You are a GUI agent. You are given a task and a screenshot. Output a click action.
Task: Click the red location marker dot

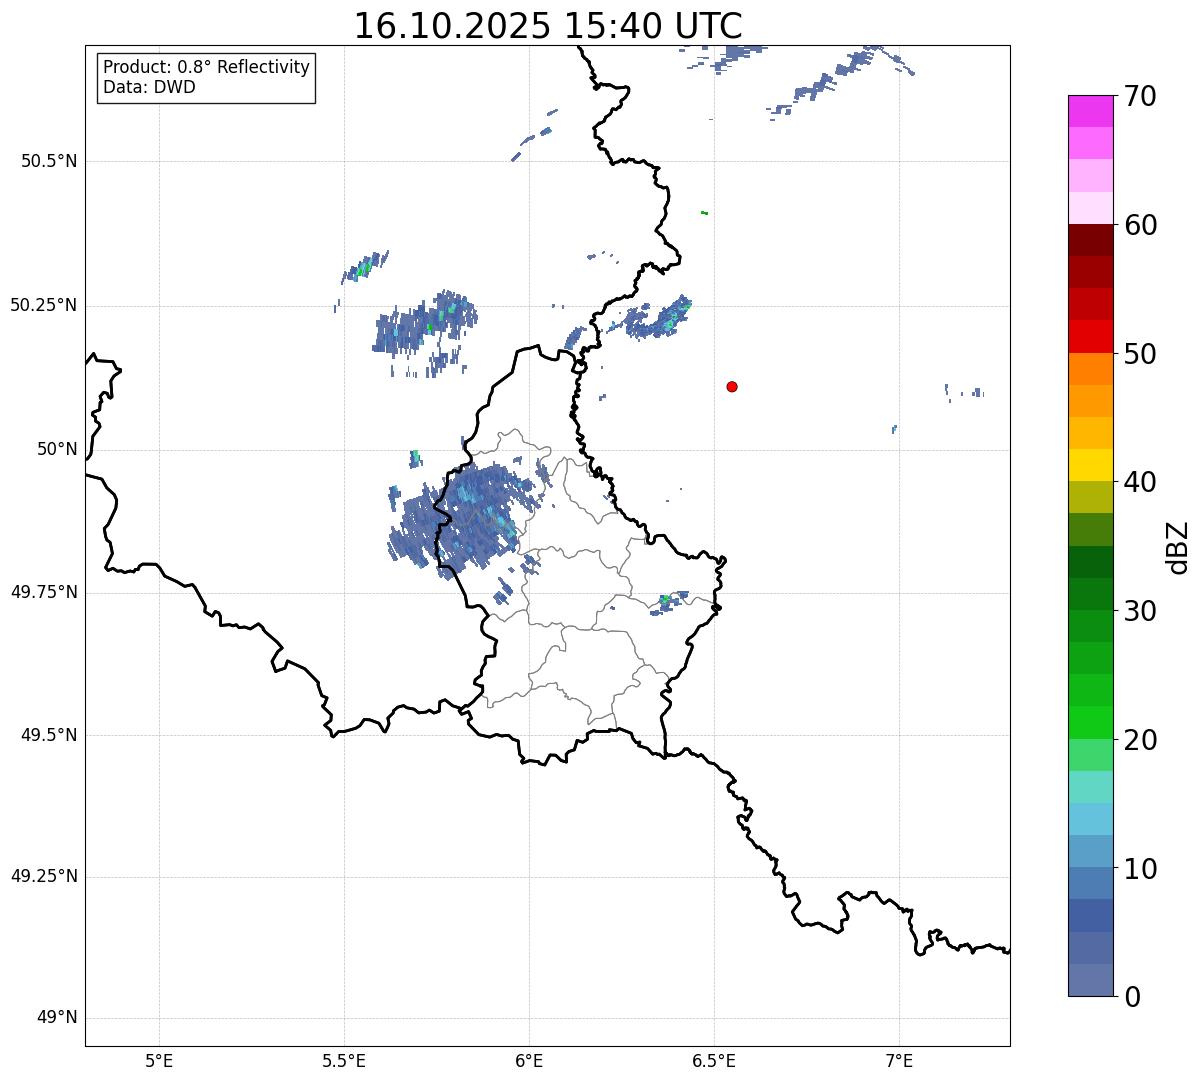pyautogui.click(x=732, y=386)
